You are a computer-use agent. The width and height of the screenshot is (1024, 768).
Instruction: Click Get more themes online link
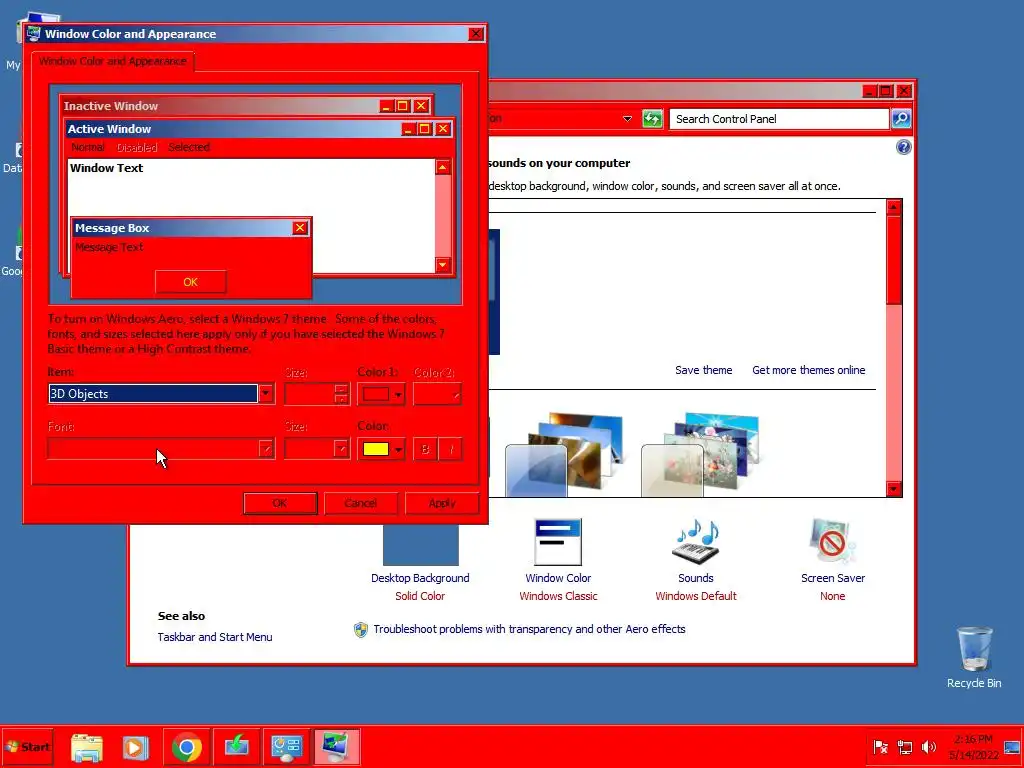tap(808, 370)
